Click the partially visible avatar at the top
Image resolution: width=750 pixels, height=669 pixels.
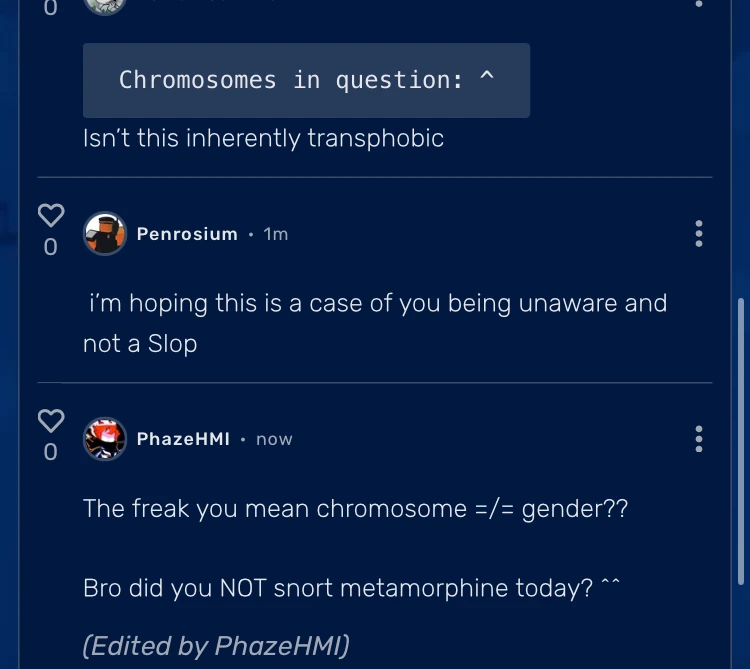pos(105,5)
